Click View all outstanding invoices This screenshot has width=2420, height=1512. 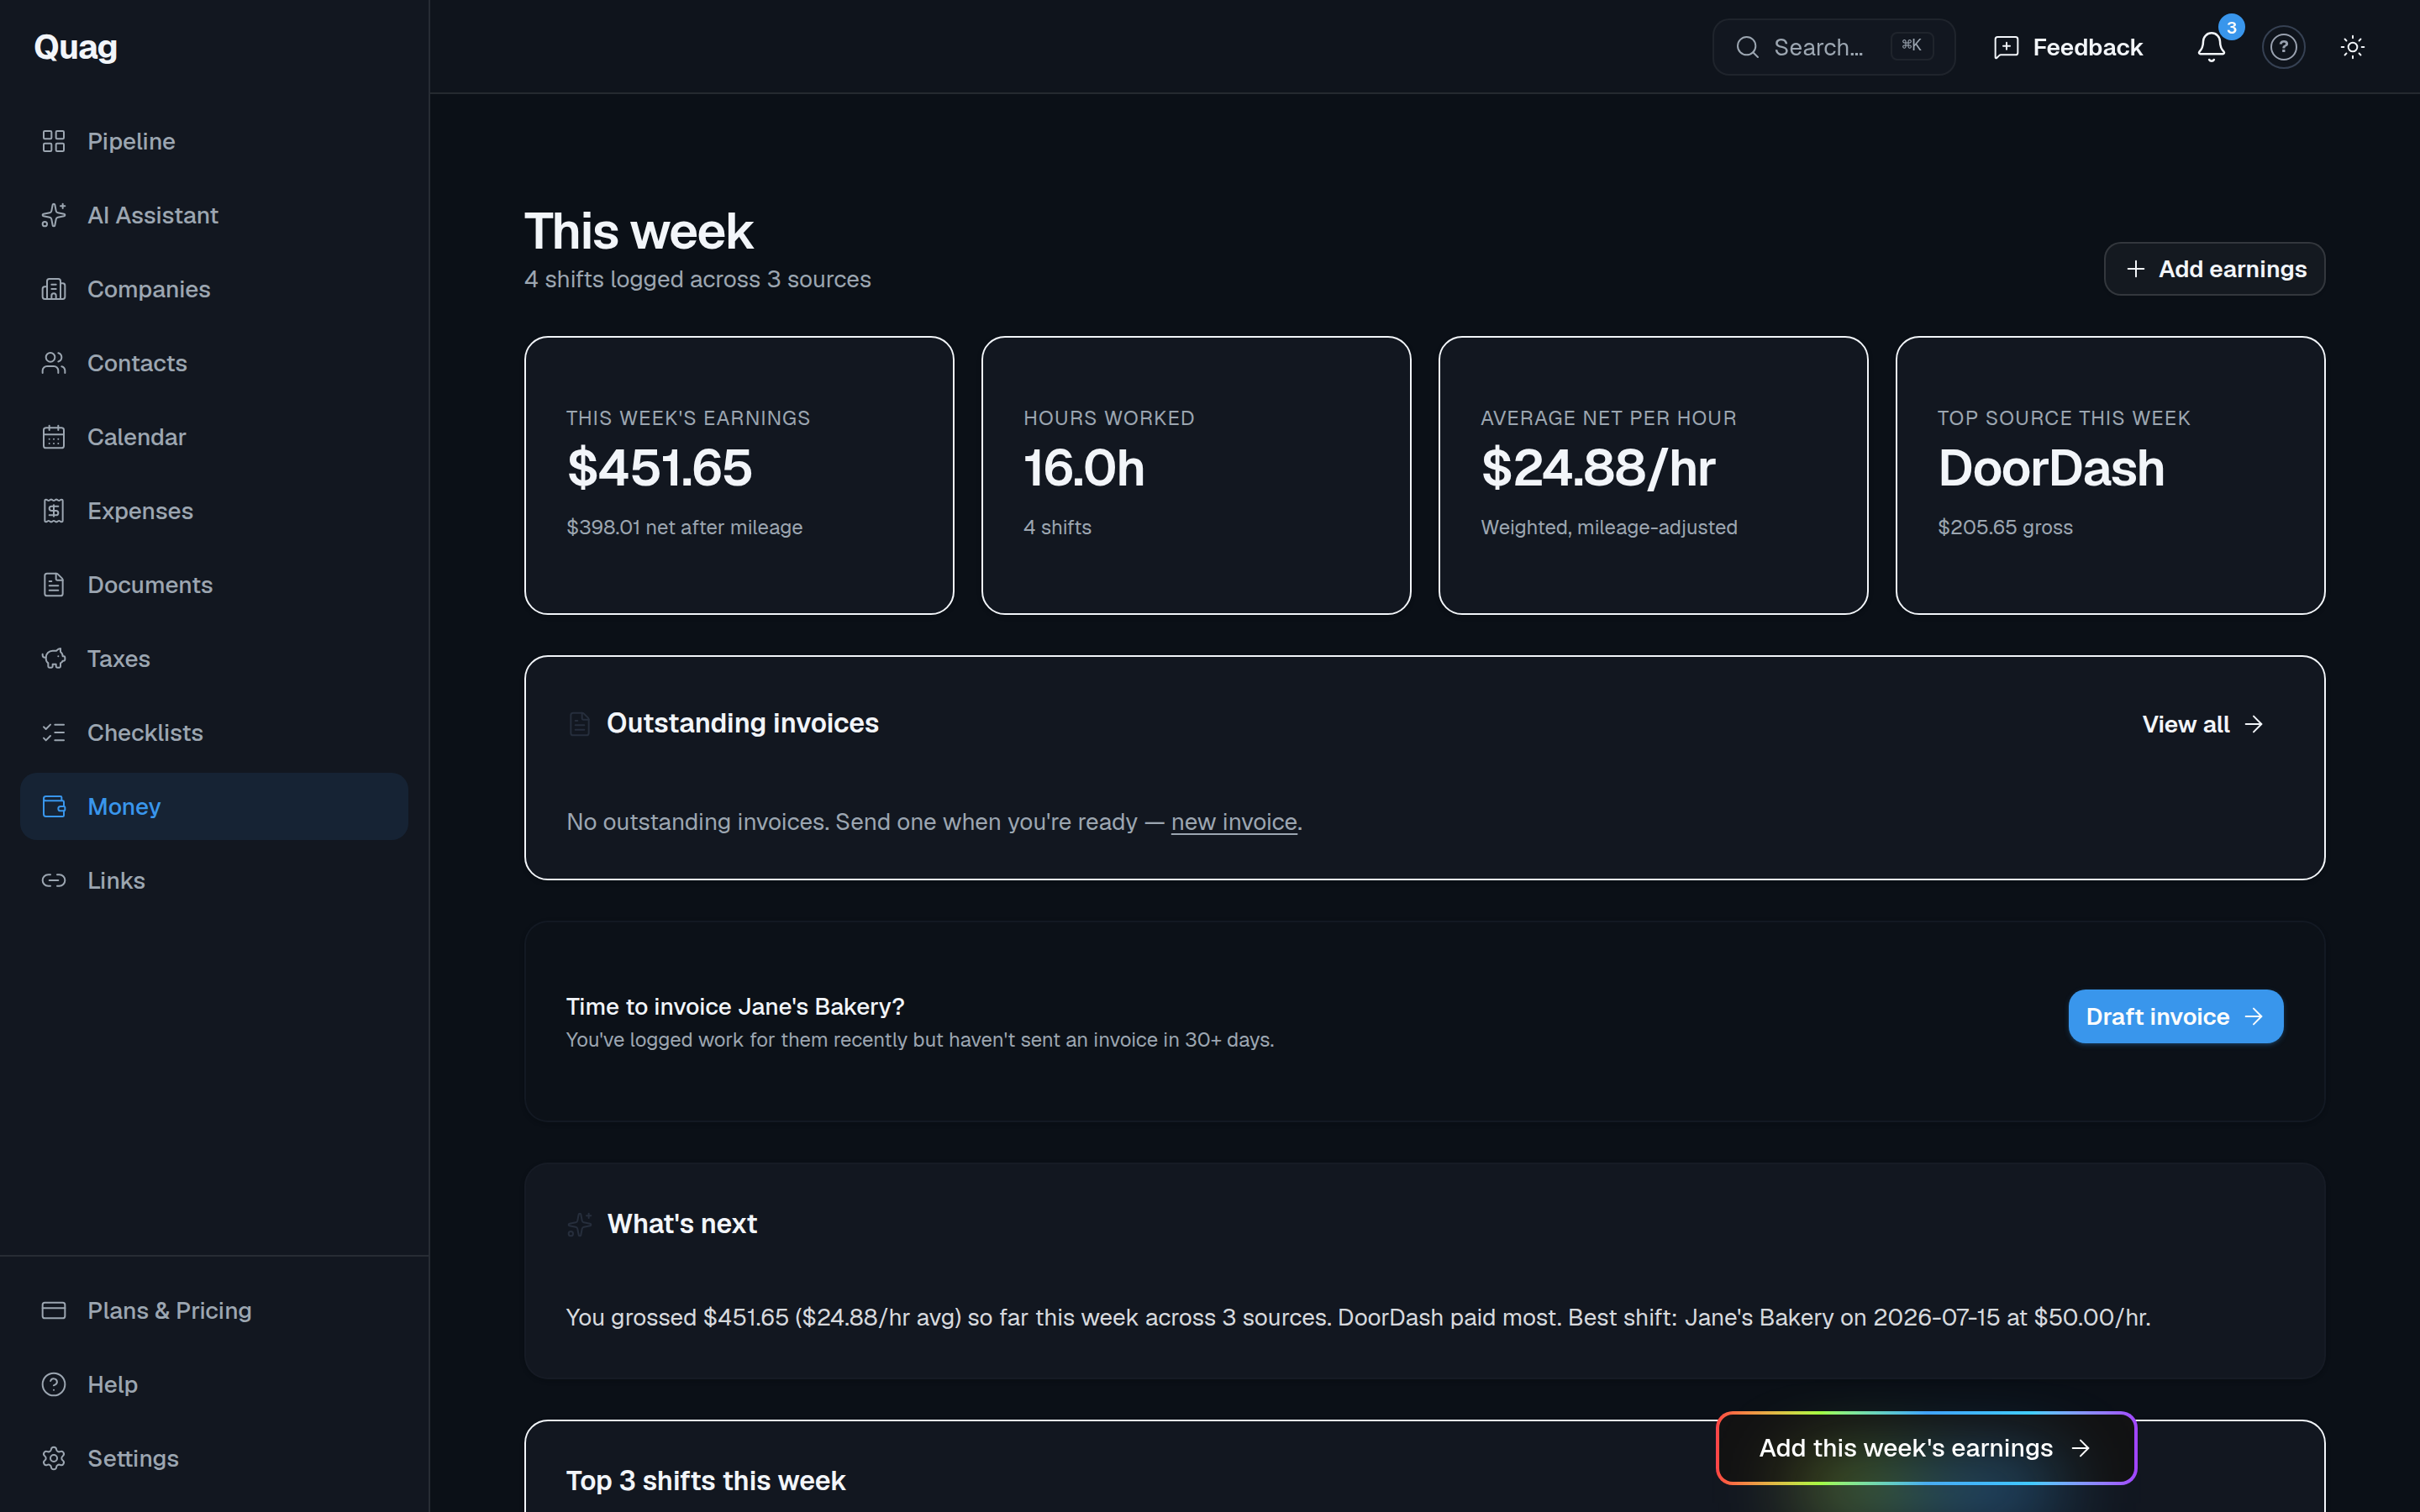(x=2203, y=724)
